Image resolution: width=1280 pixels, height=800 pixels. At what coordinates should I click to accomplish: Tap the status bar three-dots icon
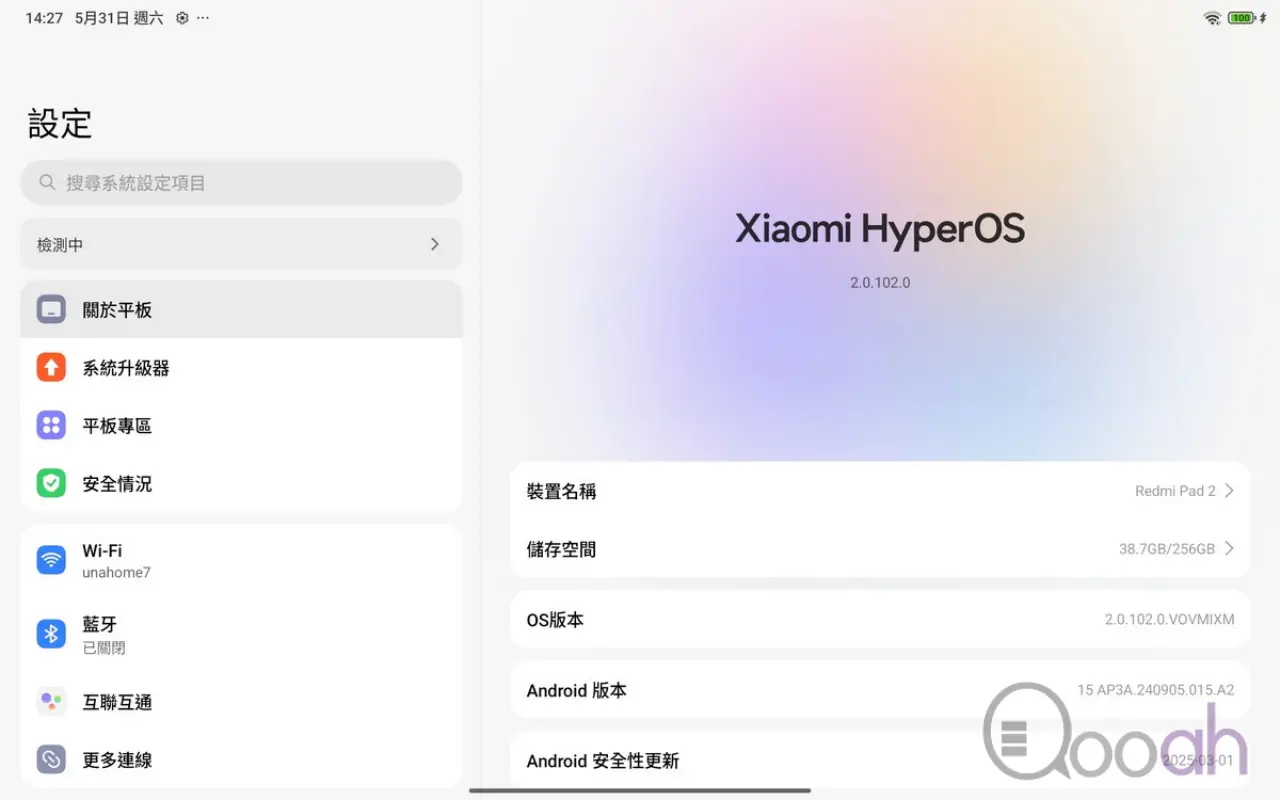203,18
